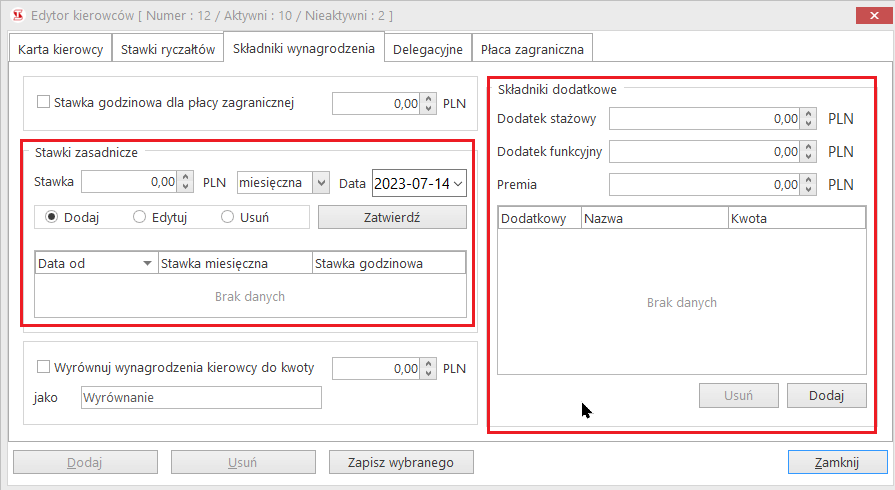Screen dimensions: 895x490
Task: Decrease wyrównanie amount with down arrow
Action: 428,373
